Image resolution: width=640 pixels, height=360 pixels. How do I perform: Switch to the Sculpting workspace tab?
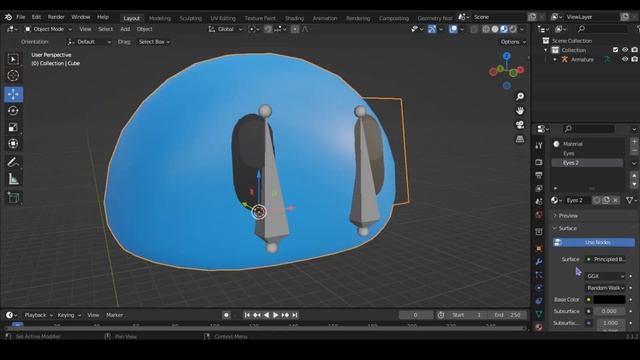(191, 18)
